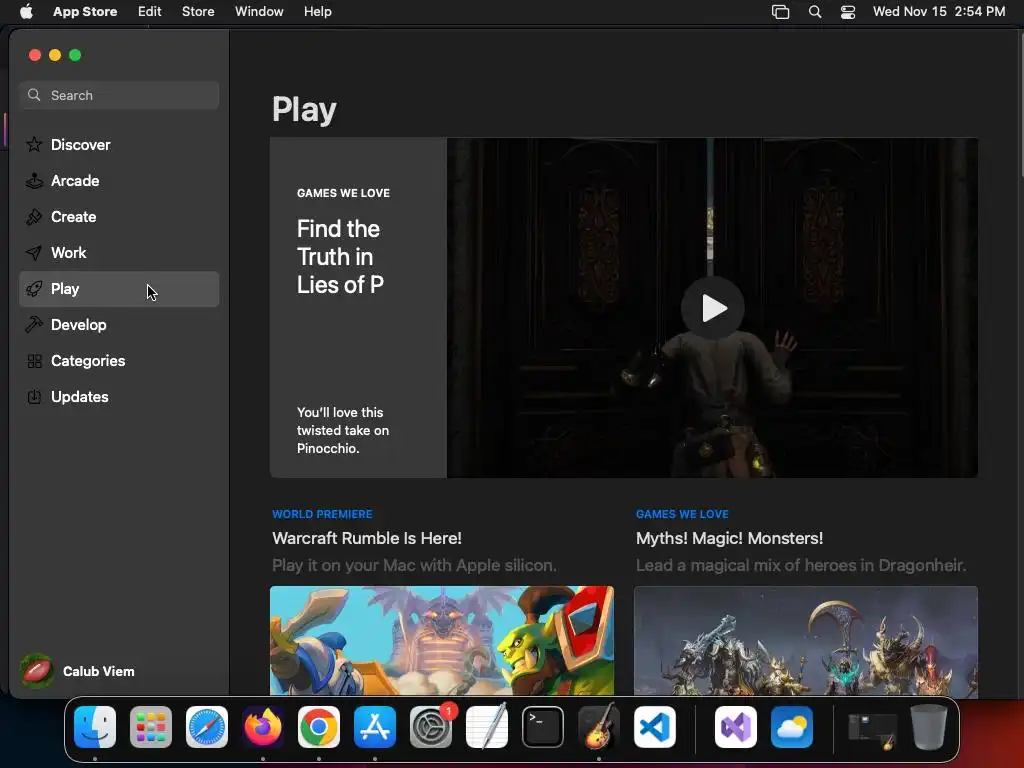Open Arcade via its joystick icon

(34, 181)
